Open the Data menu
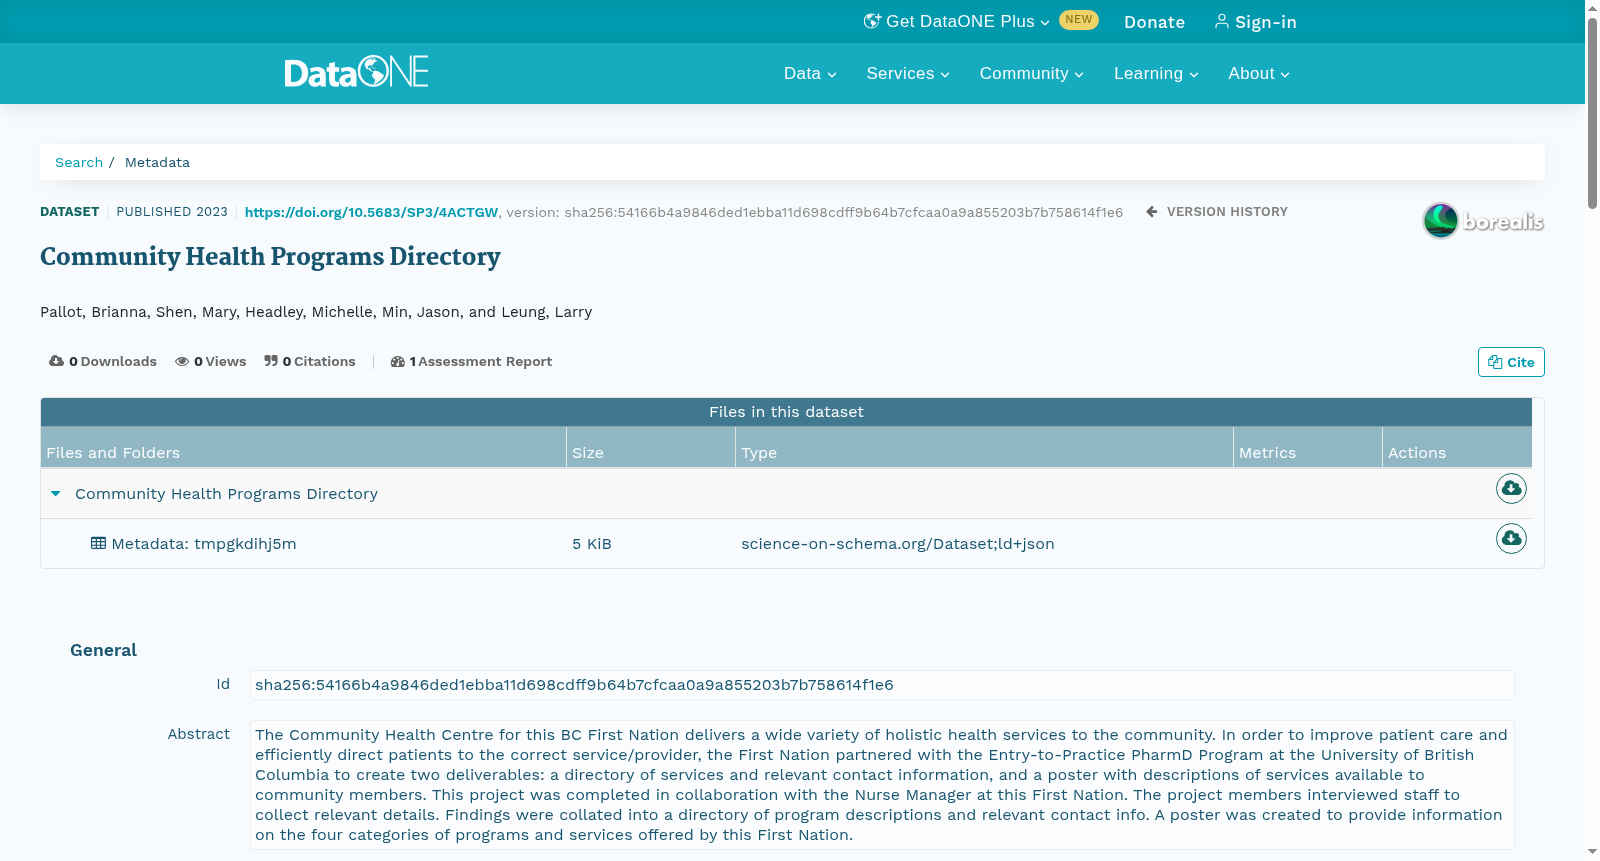1600x861 pixels. pos(810,73)
